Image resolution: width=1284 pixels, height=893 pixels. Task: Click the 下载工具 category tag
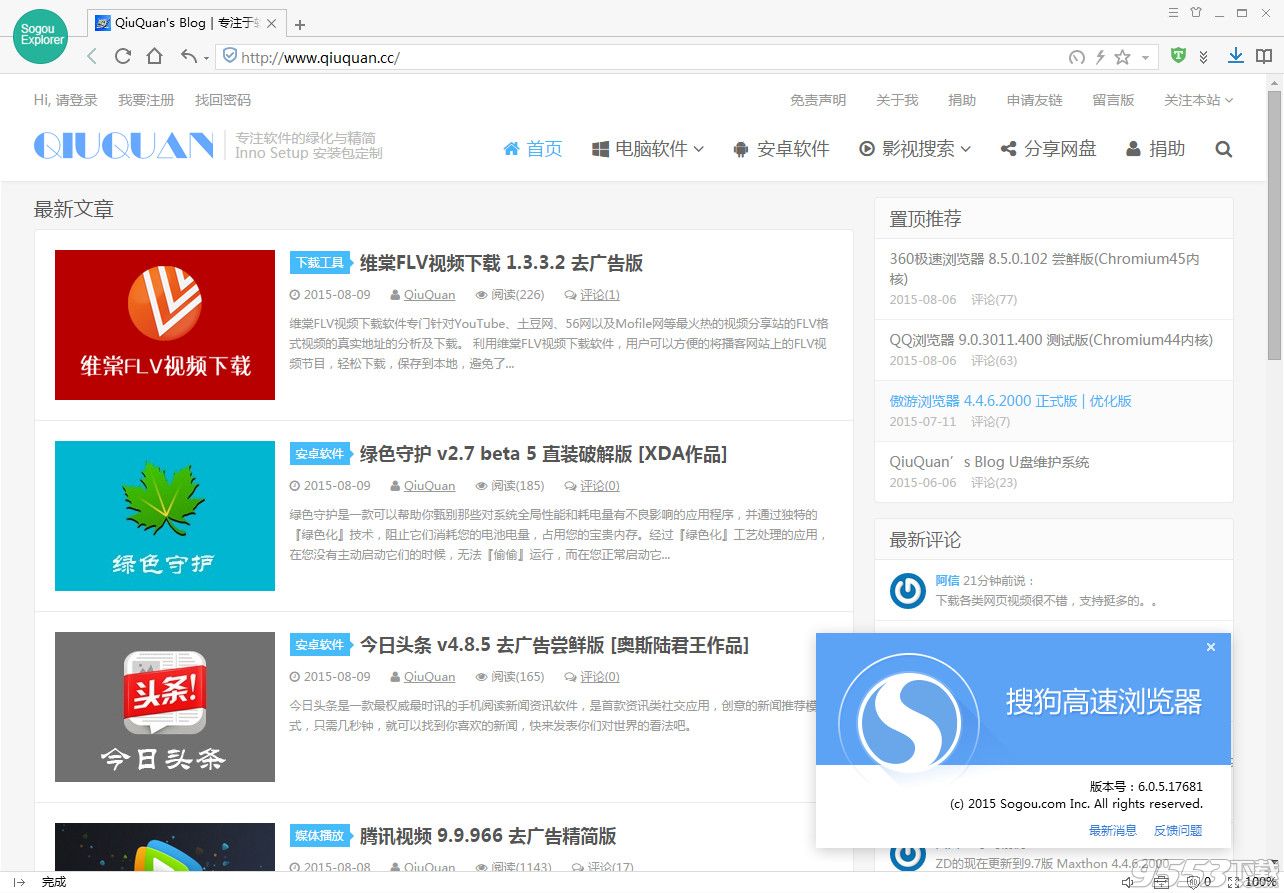(x=320, y=263)
